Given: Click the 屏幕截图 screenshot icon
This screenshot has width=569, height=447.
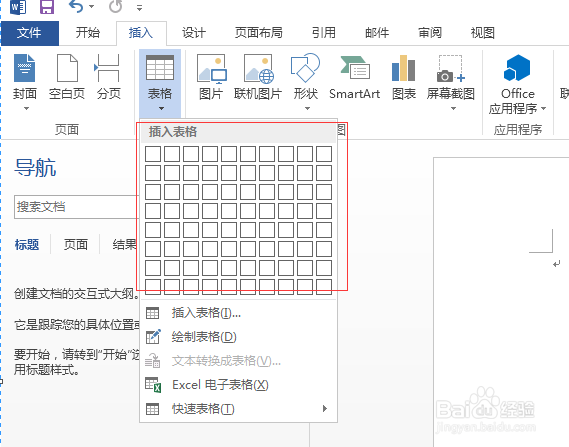Looking at the screenshot, I should pos(451,68).
